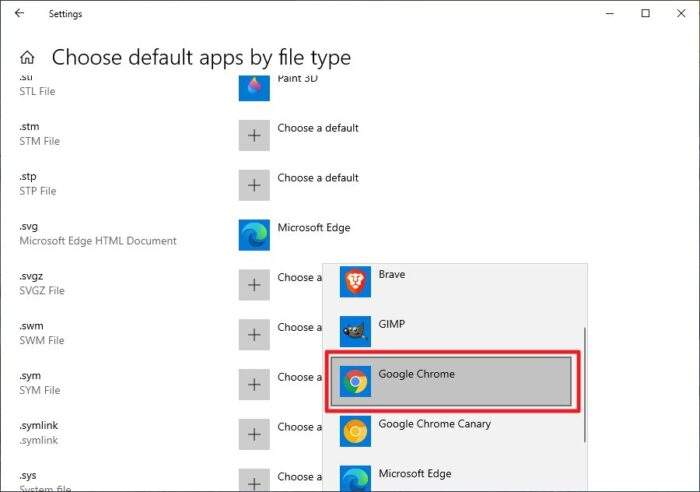Click the 'Microsoft Edge HTML Document' description

click(x=98, y=241)
